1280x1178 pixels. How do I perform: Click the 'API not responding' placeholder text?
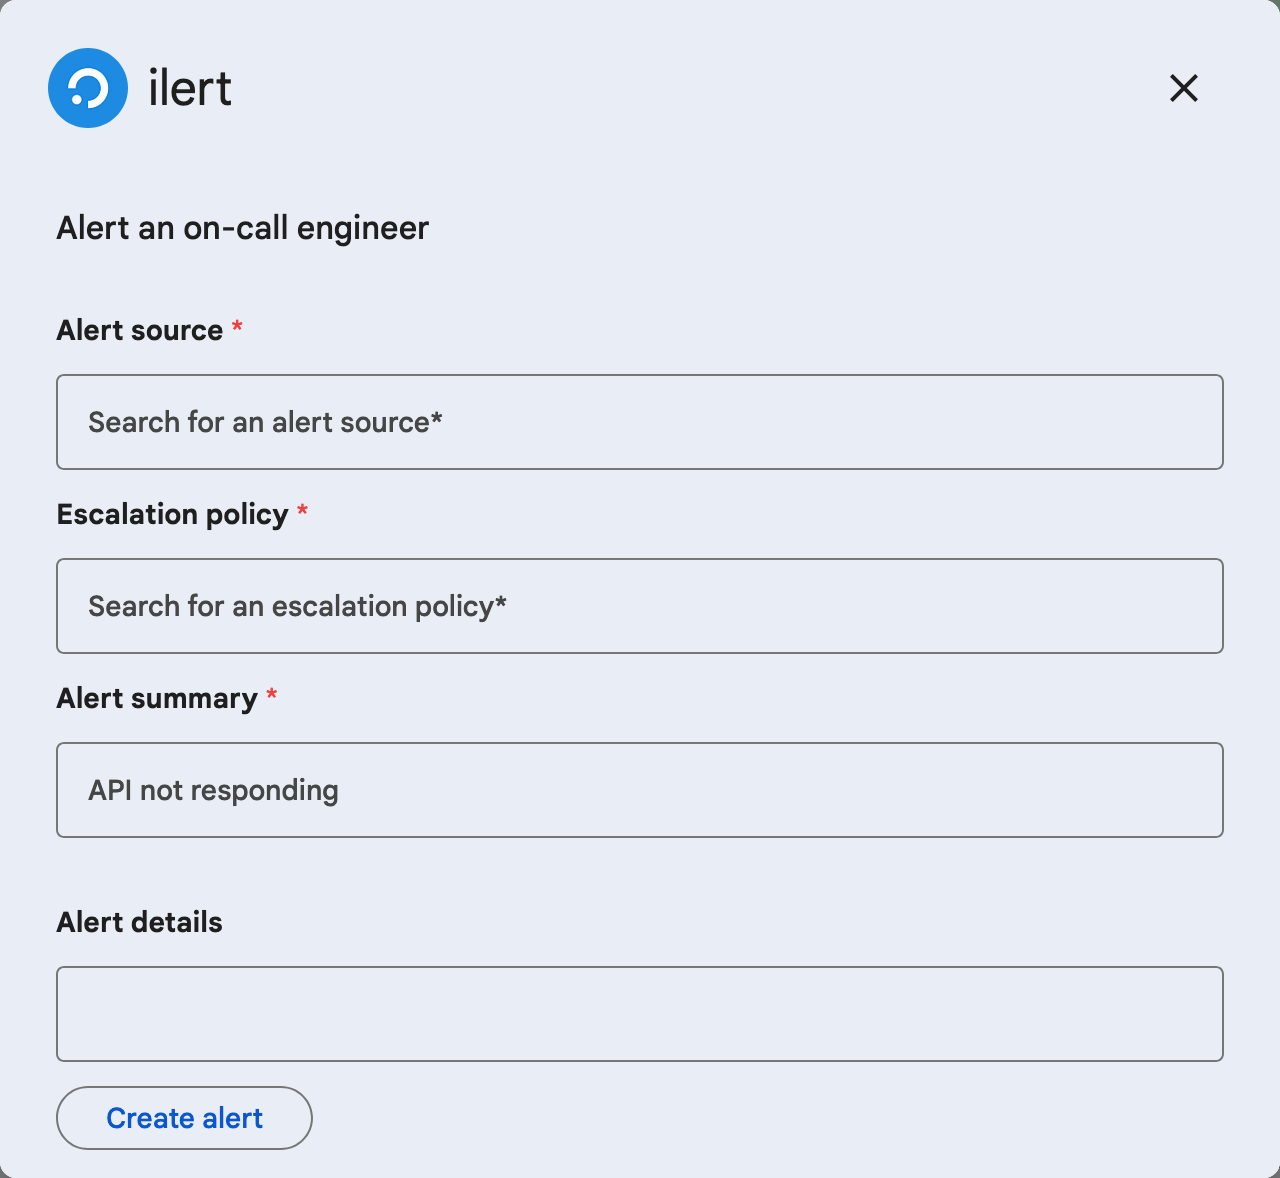point(213,790)
